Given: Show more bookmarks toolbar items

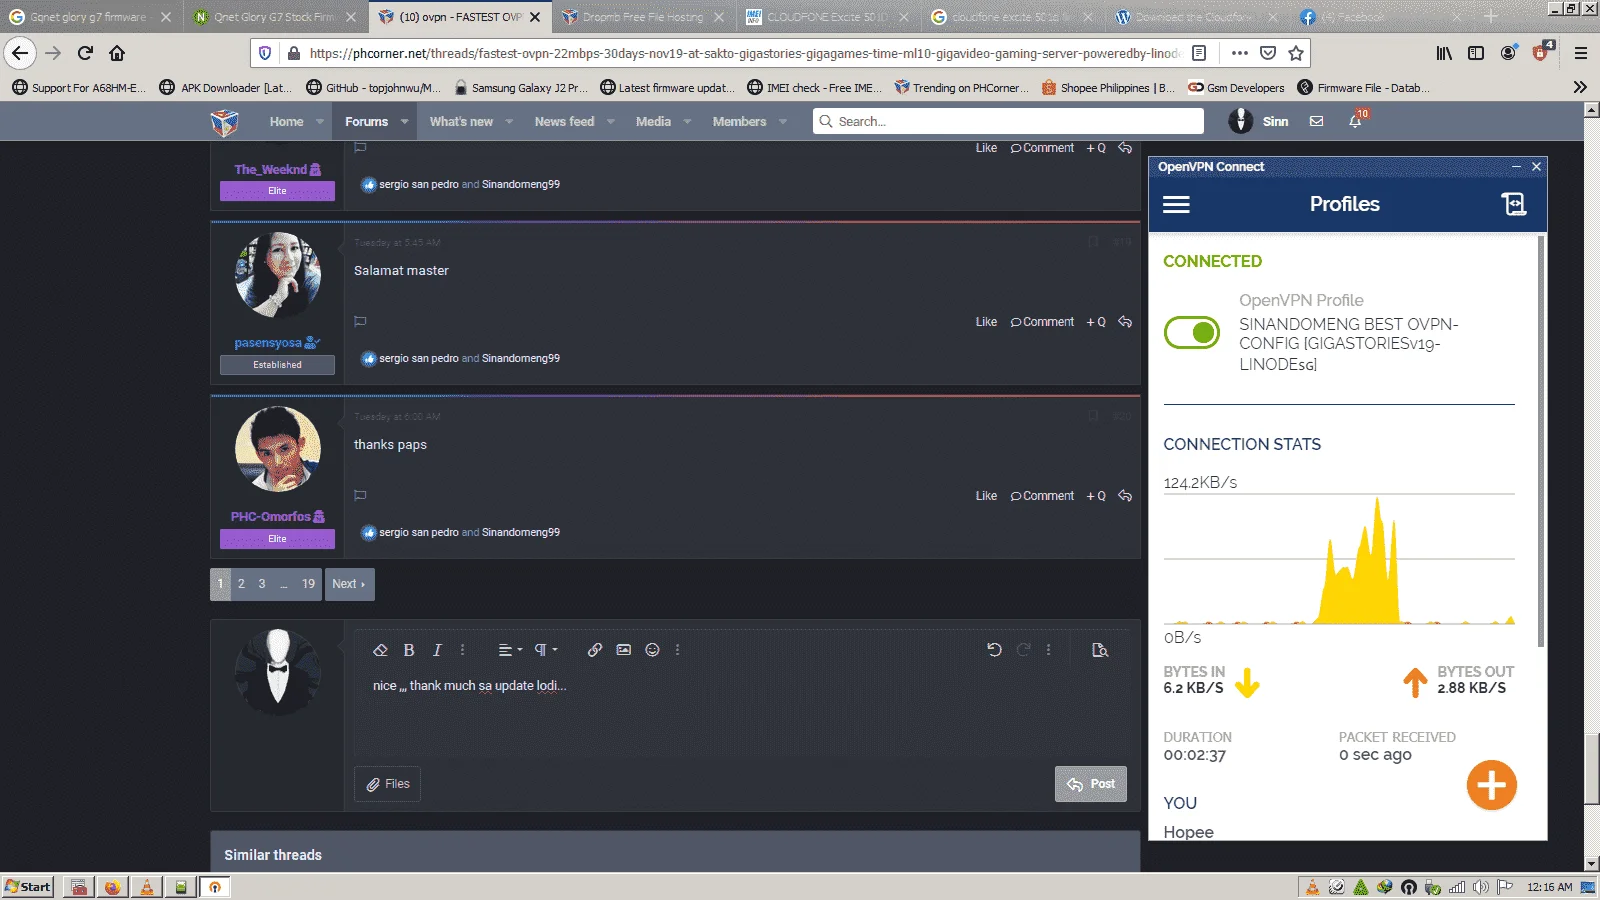Looking at the screenshot, I should tap(1580, 87).
